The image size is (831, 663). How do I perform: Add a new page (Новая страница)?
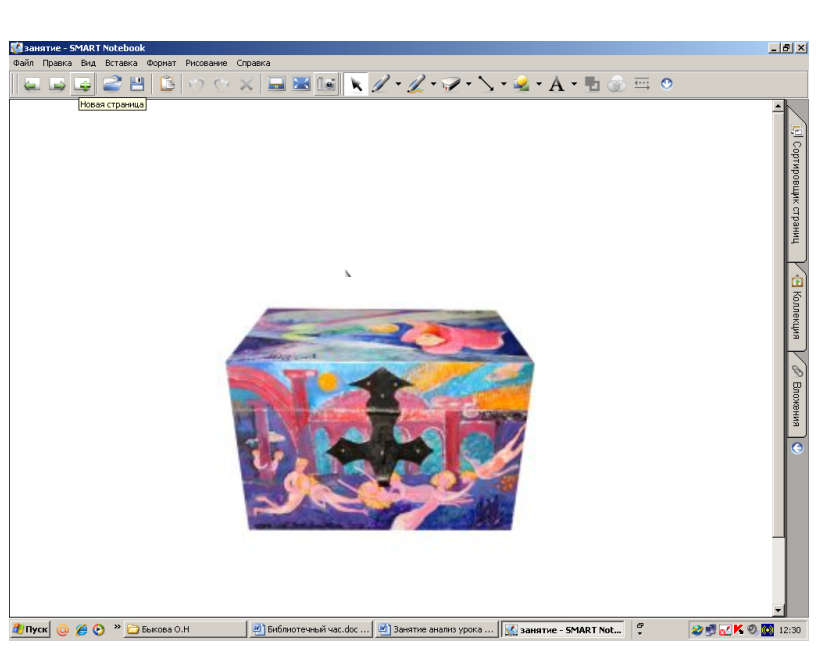(x=83, y=84)
